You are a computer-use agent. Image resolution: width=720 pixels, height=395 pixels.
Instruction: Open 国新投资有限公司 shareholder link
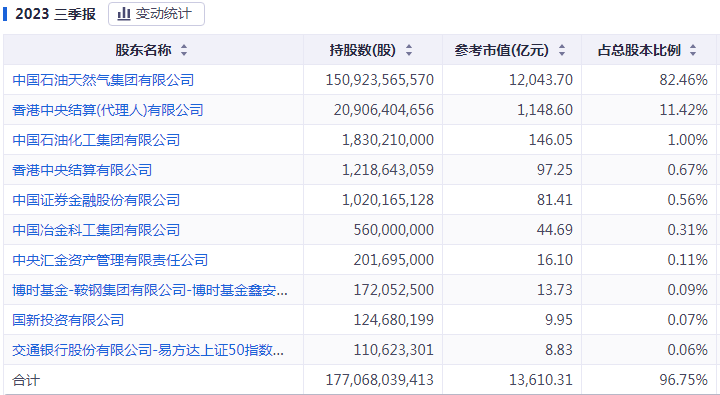coord(68,320)
